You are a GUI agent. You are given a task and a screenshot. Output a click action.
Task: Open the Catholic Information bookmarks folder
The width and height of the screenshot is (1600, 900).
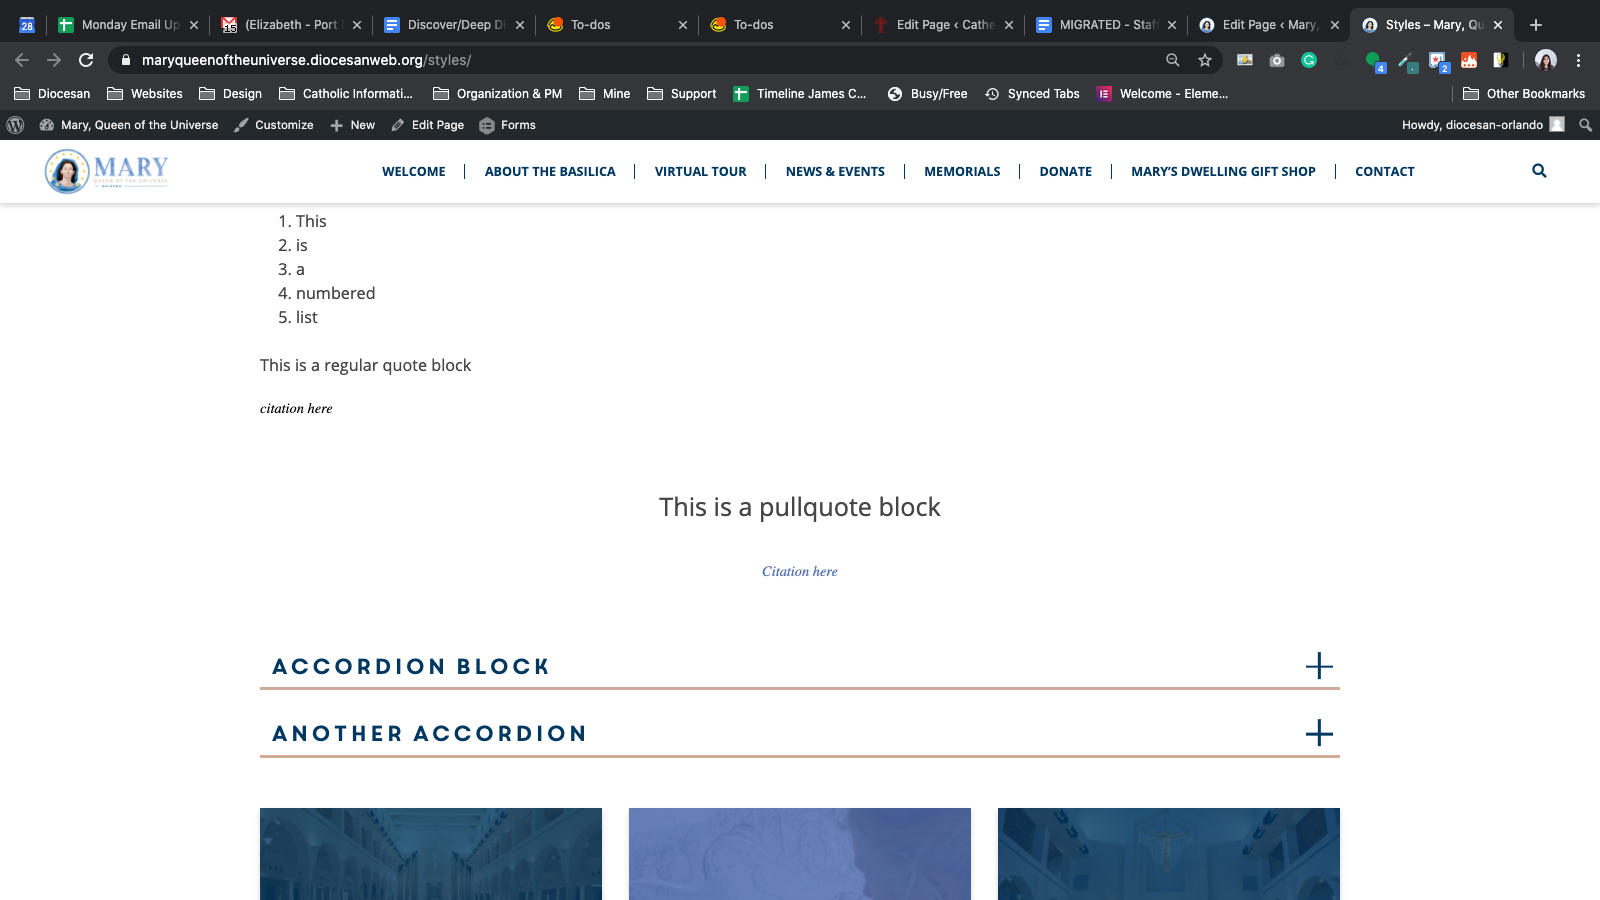coord(346,94)
